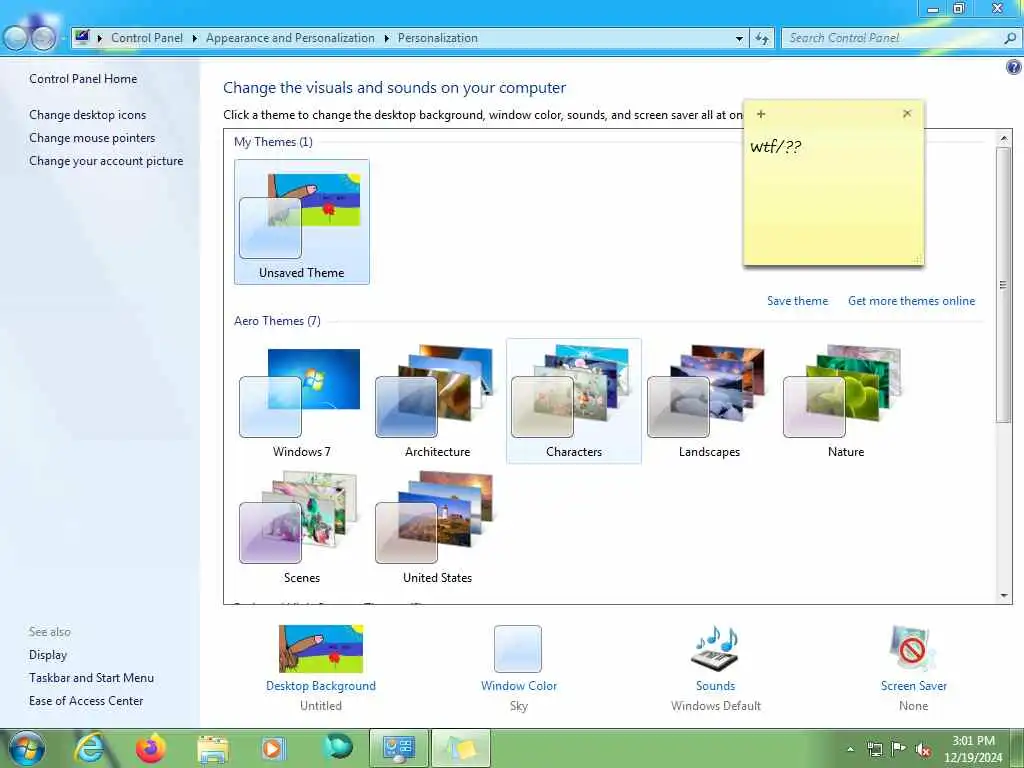1024x768 pixels.
Task: Apply the Windows 7 Aero theme
Action: [x=302, y=400]
